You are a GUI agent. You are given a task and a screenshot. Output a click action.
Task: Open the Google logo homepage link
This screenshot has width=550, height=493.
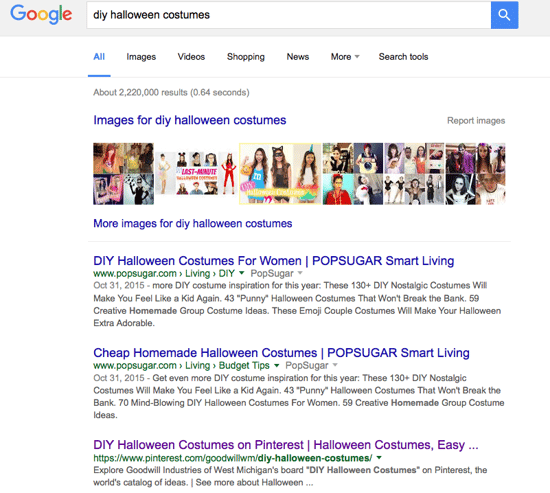[41, 15]
